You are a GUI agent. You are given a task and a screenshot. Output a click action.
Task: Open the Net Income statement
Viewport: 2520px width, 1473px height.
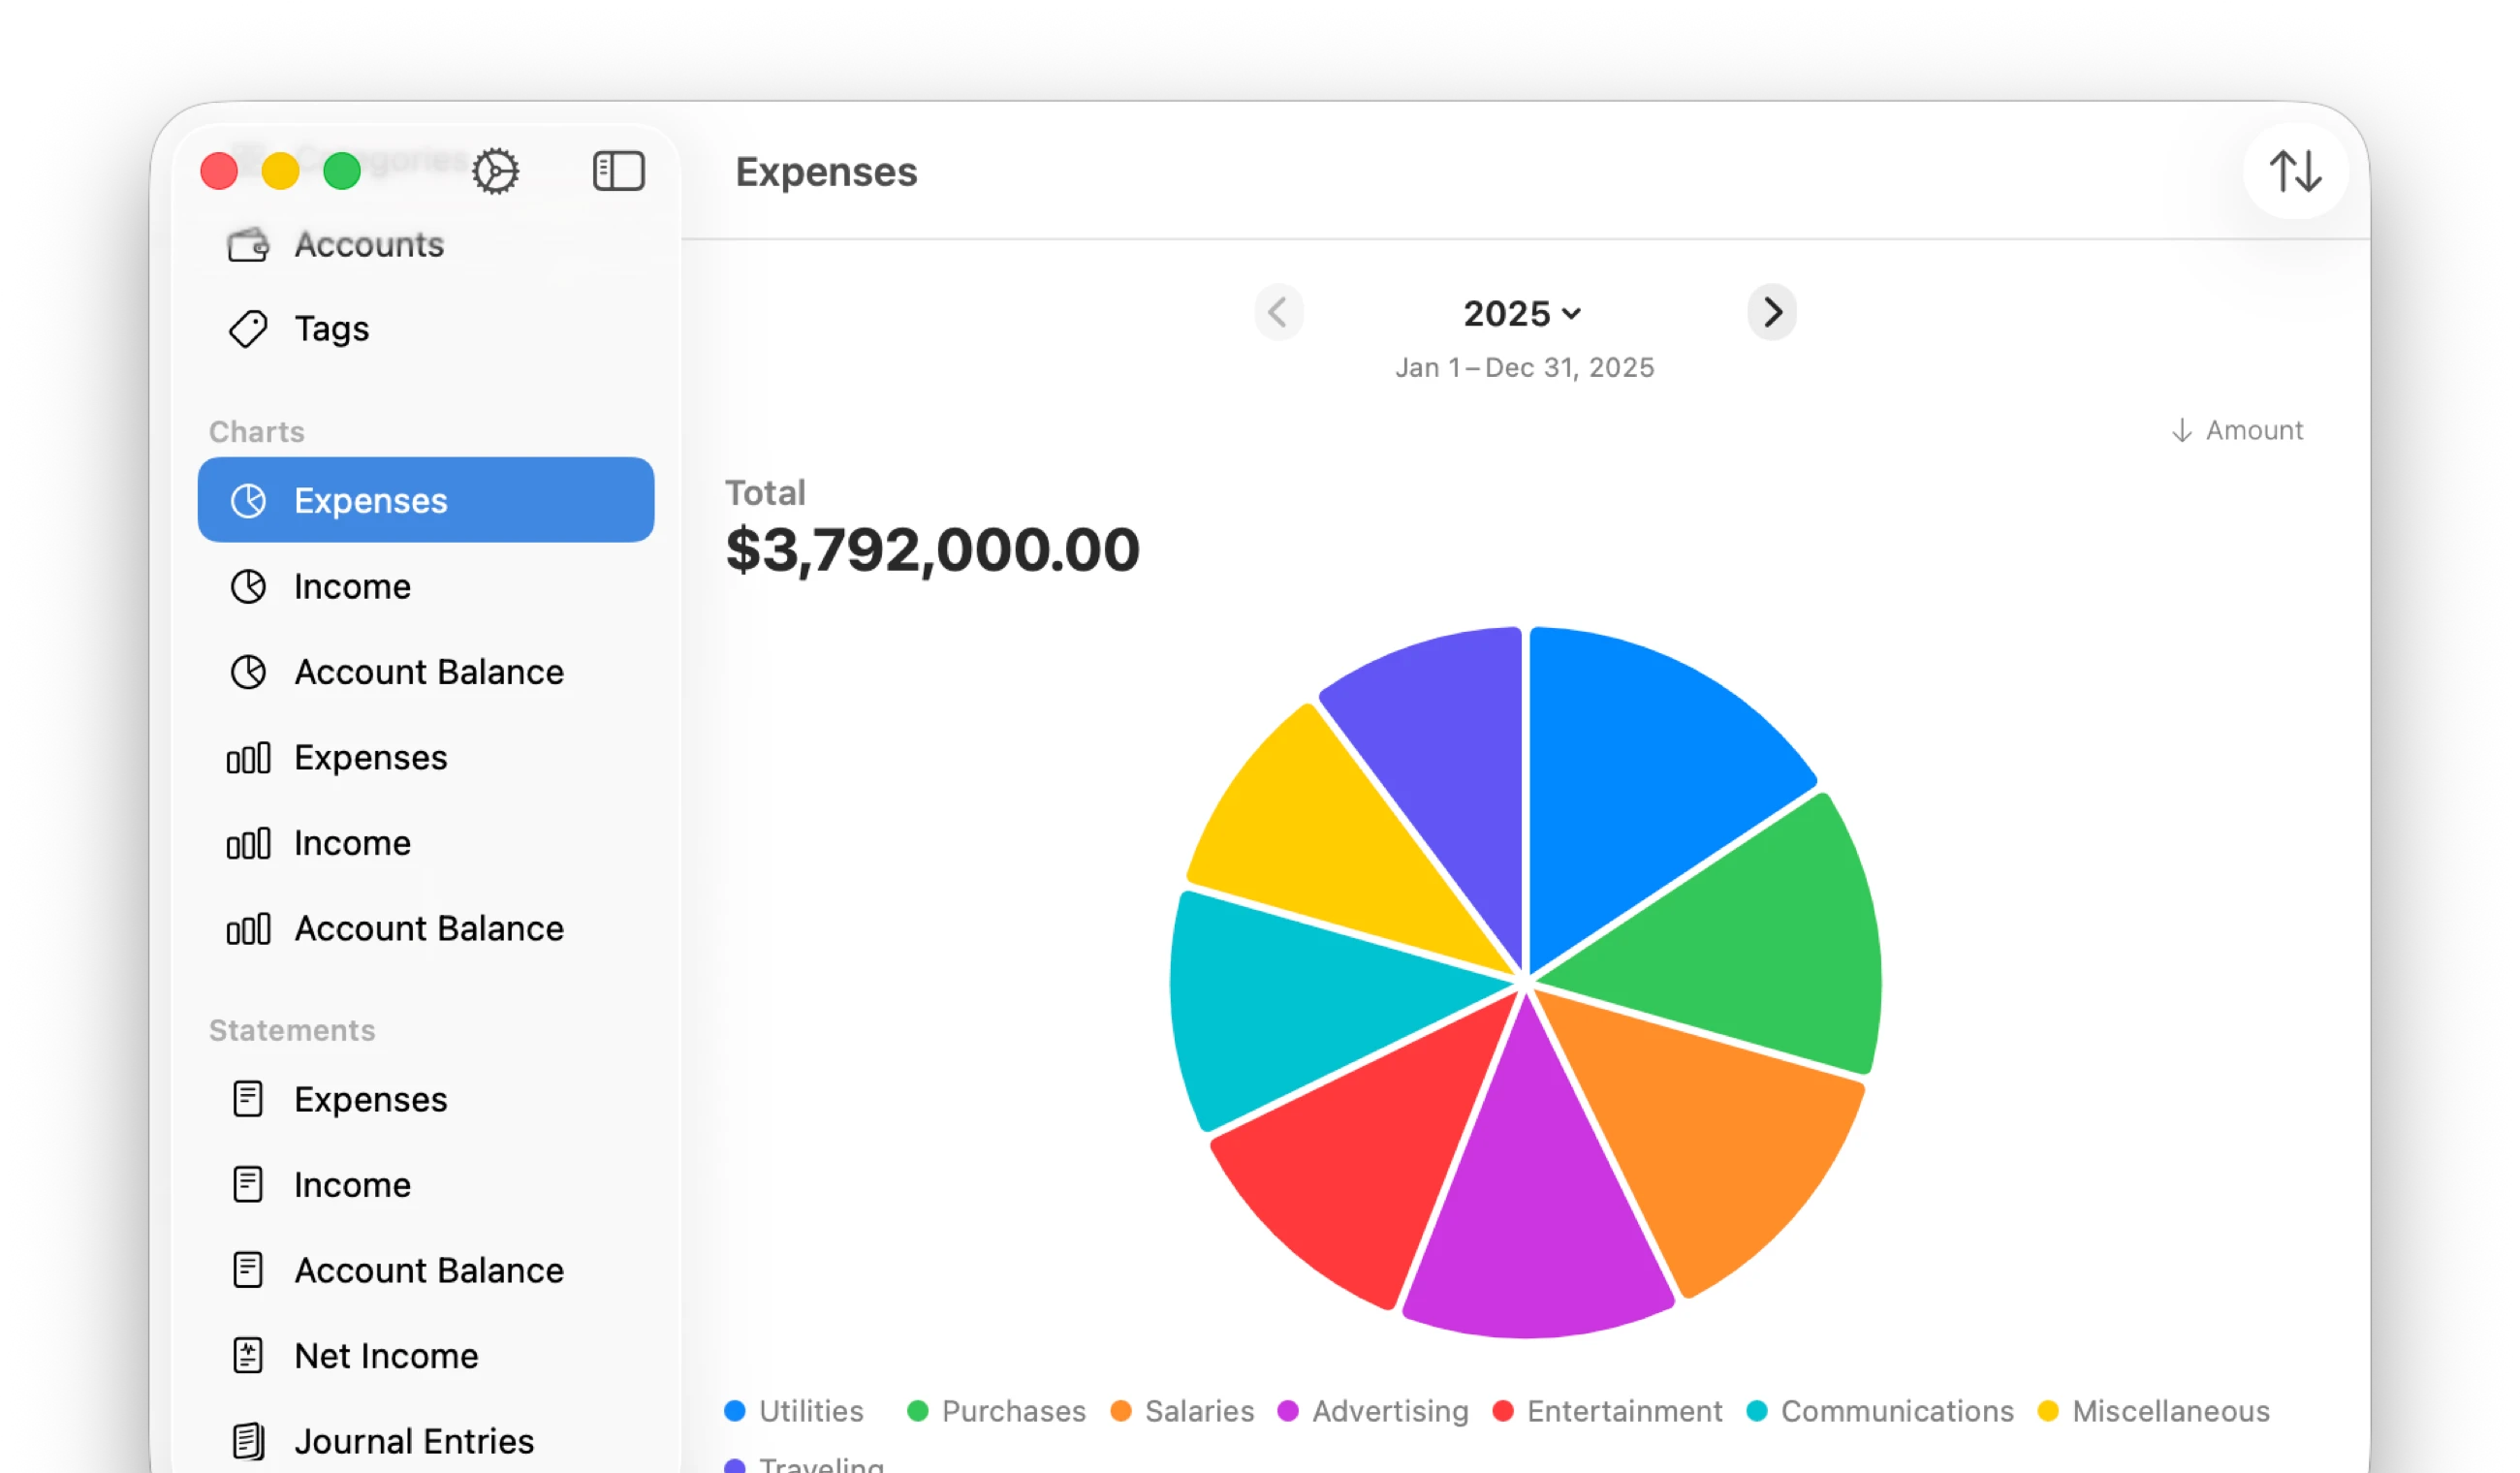[386, 1356]
